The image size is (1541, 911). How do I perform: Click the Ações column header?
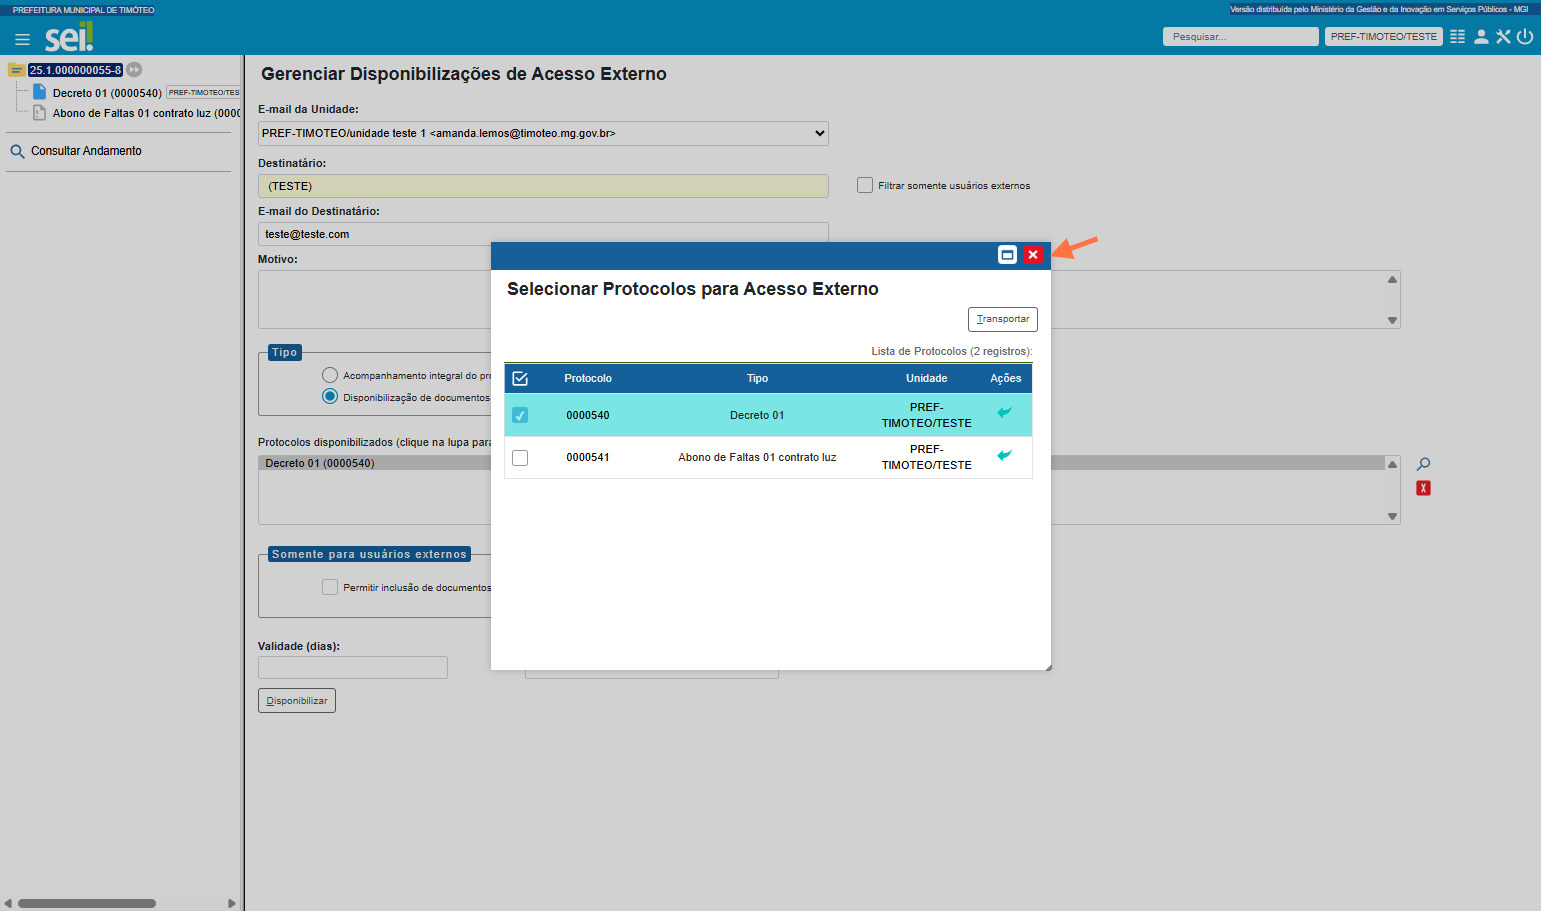tap(1006, 378)
